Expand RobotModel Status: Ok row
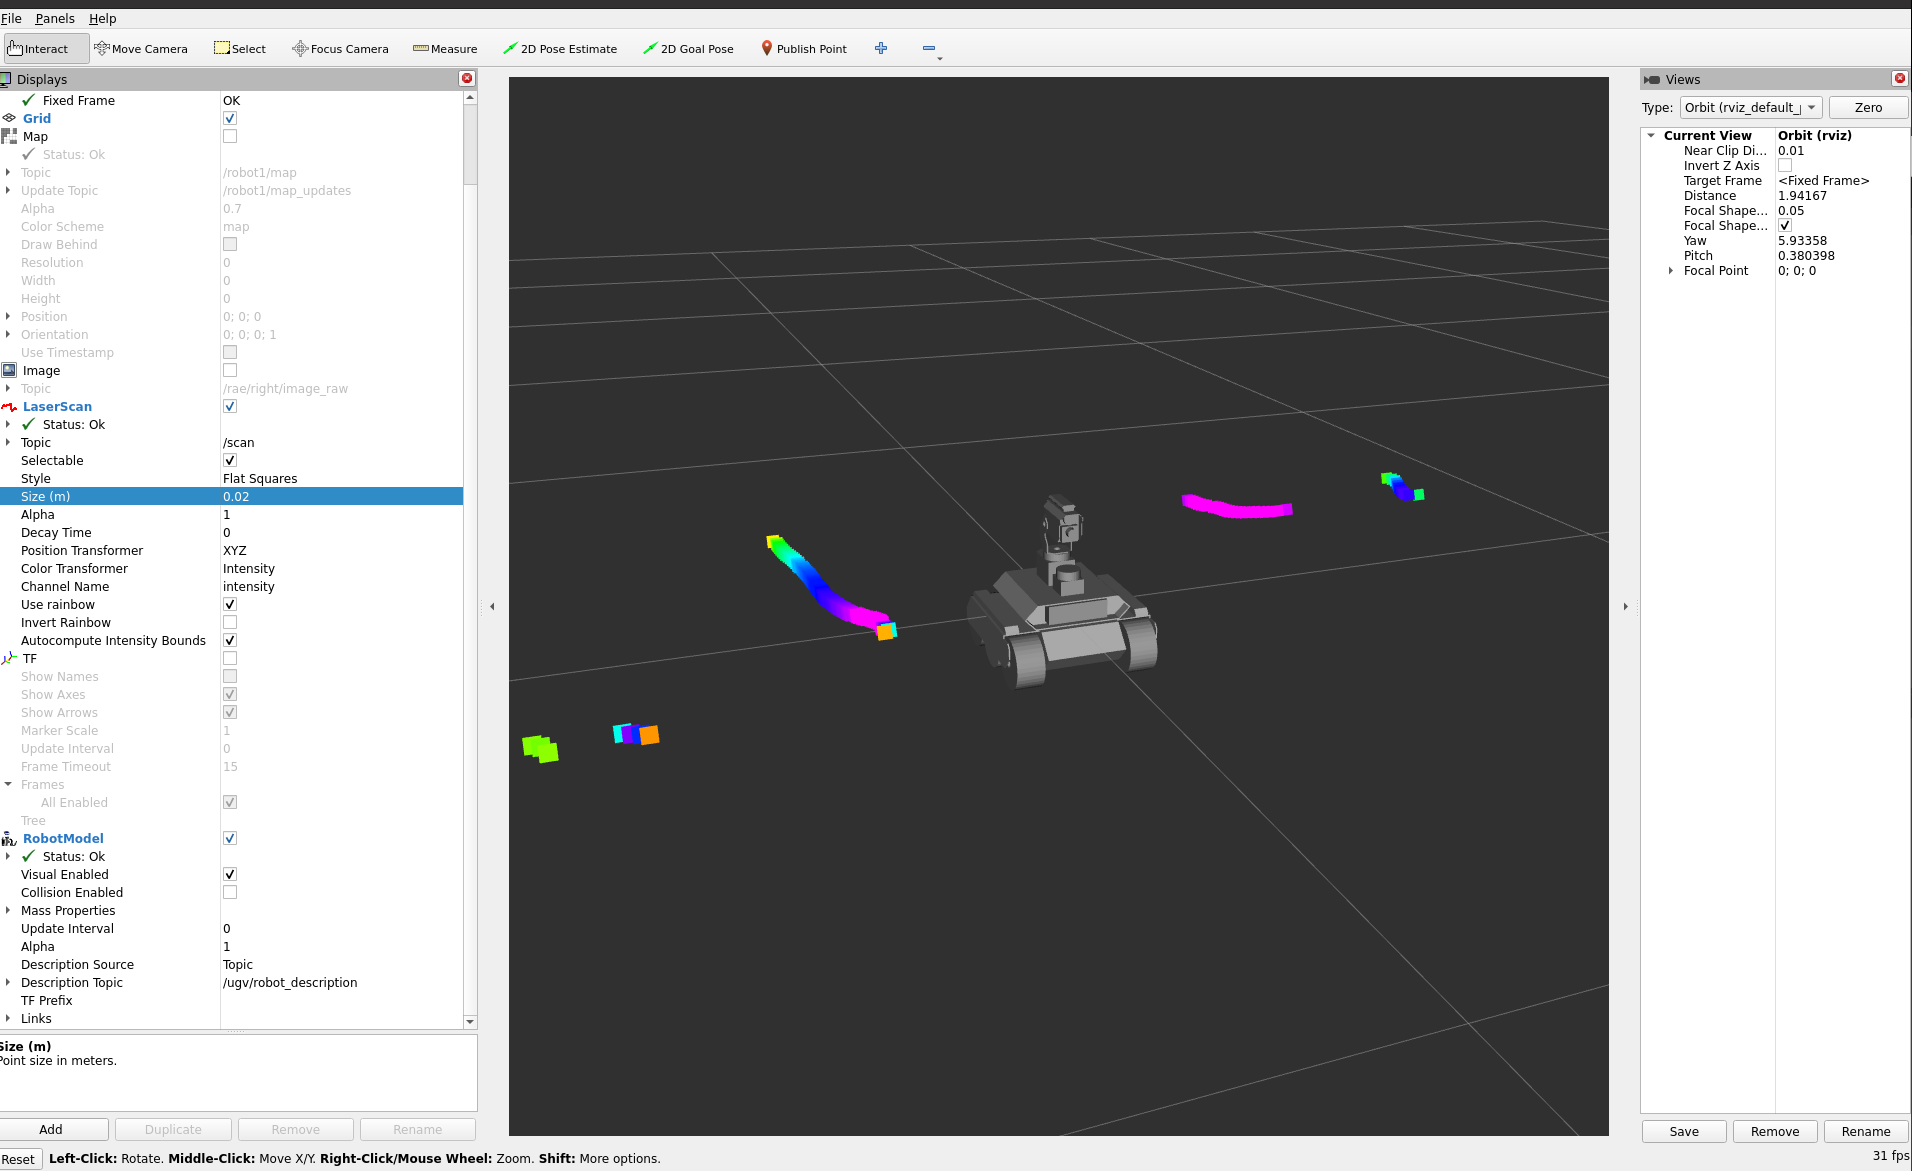Screen dimensions: 1912x1171 coord(8,856)
